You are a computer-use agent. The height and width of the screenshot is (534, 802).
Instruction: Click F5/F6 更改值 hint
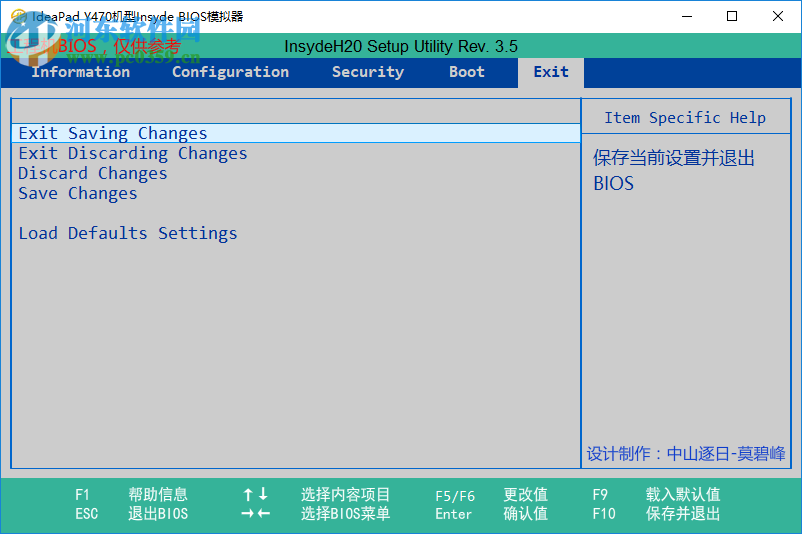(492, 495)
